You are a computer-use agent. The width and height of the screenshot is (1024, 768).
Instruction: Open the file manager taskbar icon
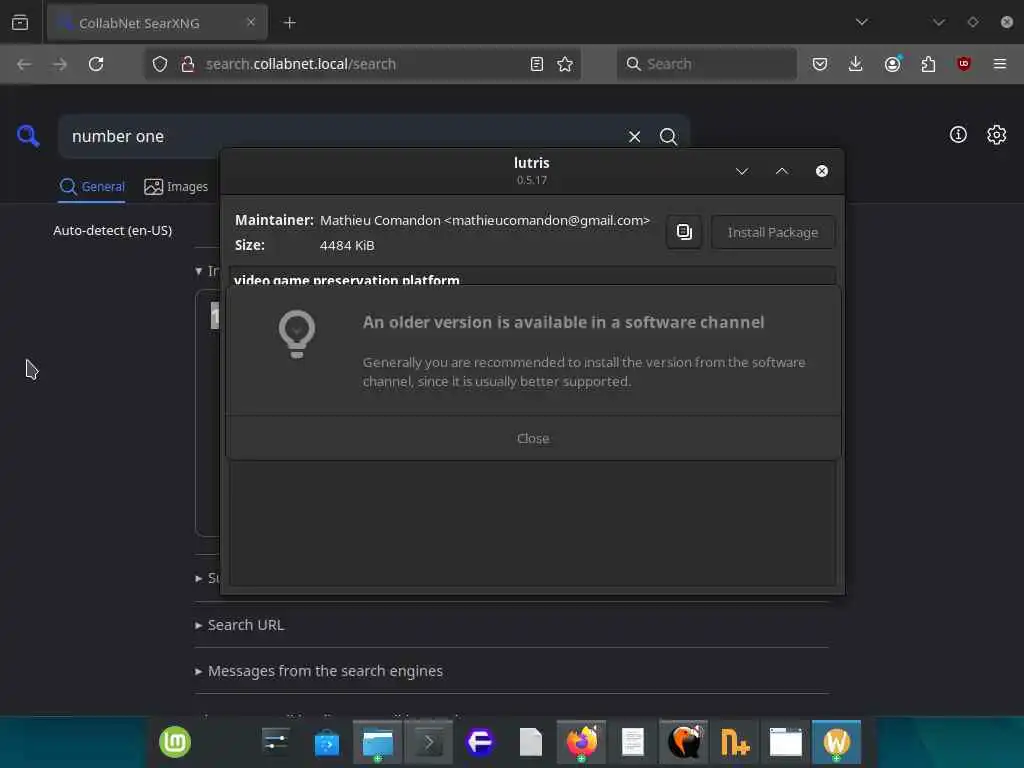click(377, 743)
